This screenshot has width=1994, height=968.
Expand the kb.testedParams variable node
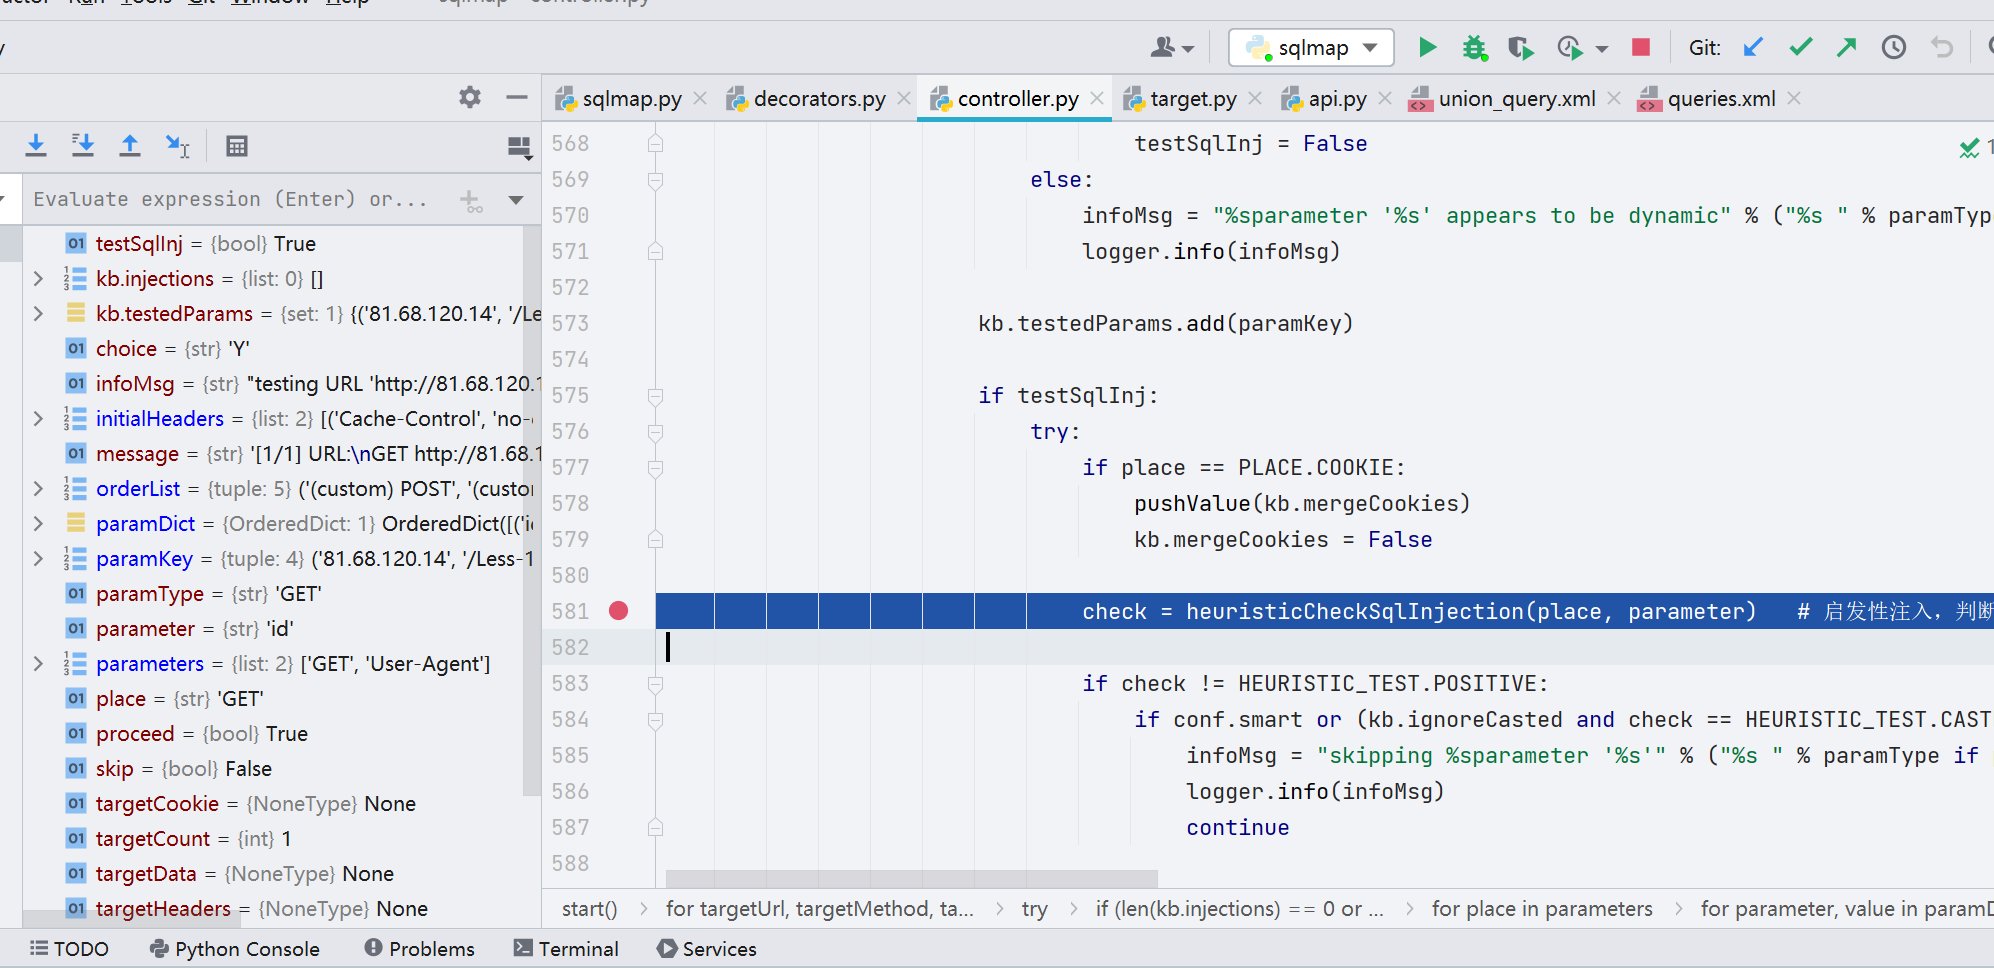click(38, 313)
